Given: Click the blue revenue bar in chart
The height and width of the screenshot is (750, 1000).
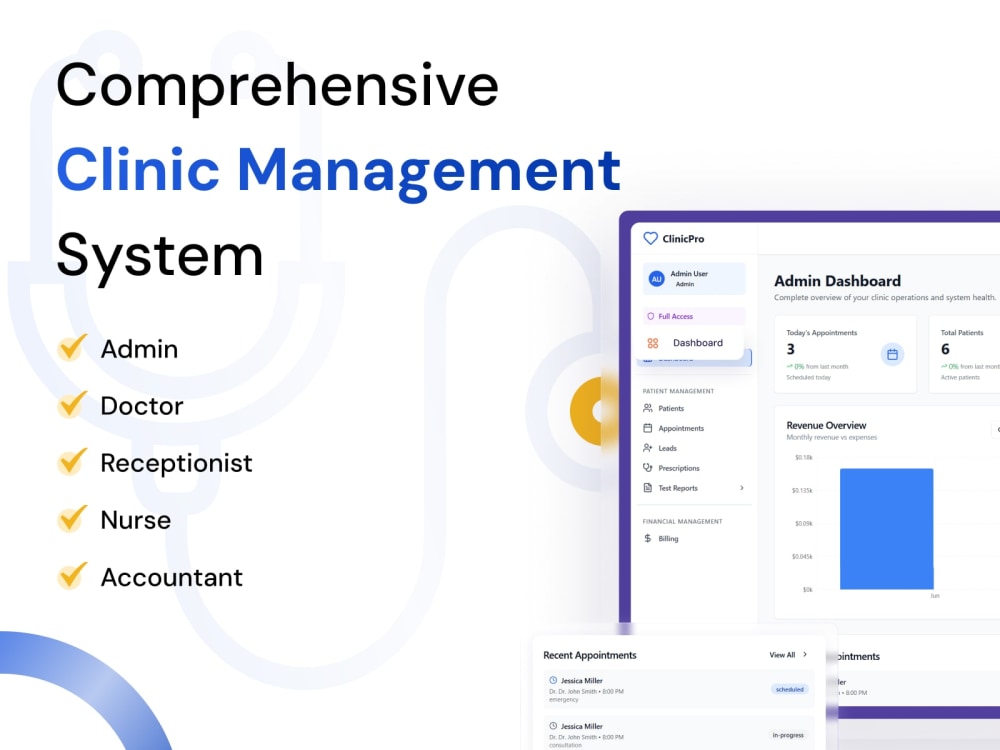Looking at the screenshot, I should point(886,529).
